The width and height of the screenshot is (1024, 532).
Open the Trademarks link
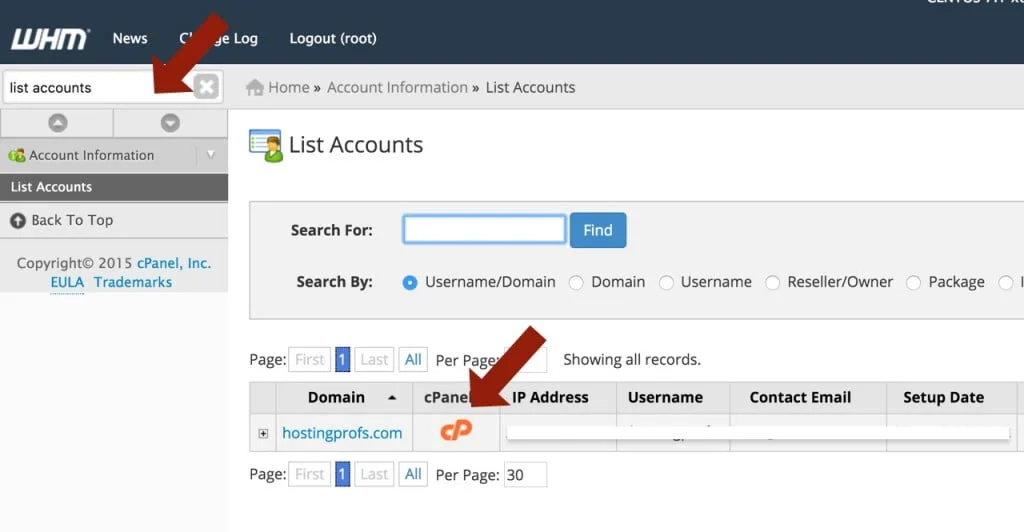[x=133, y=282]
